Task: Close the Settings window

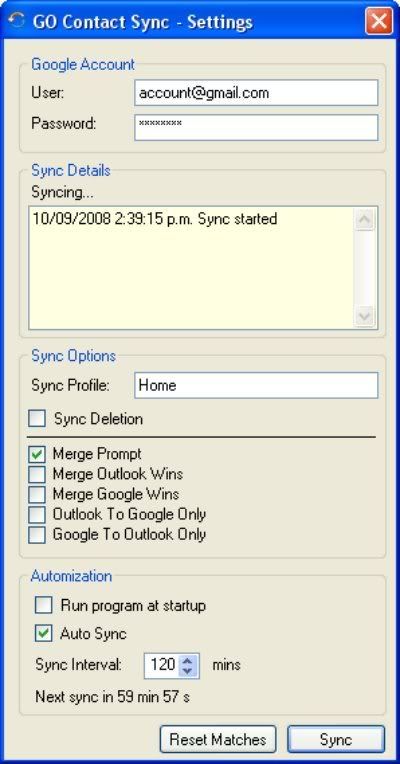Action: pos(379,21)
